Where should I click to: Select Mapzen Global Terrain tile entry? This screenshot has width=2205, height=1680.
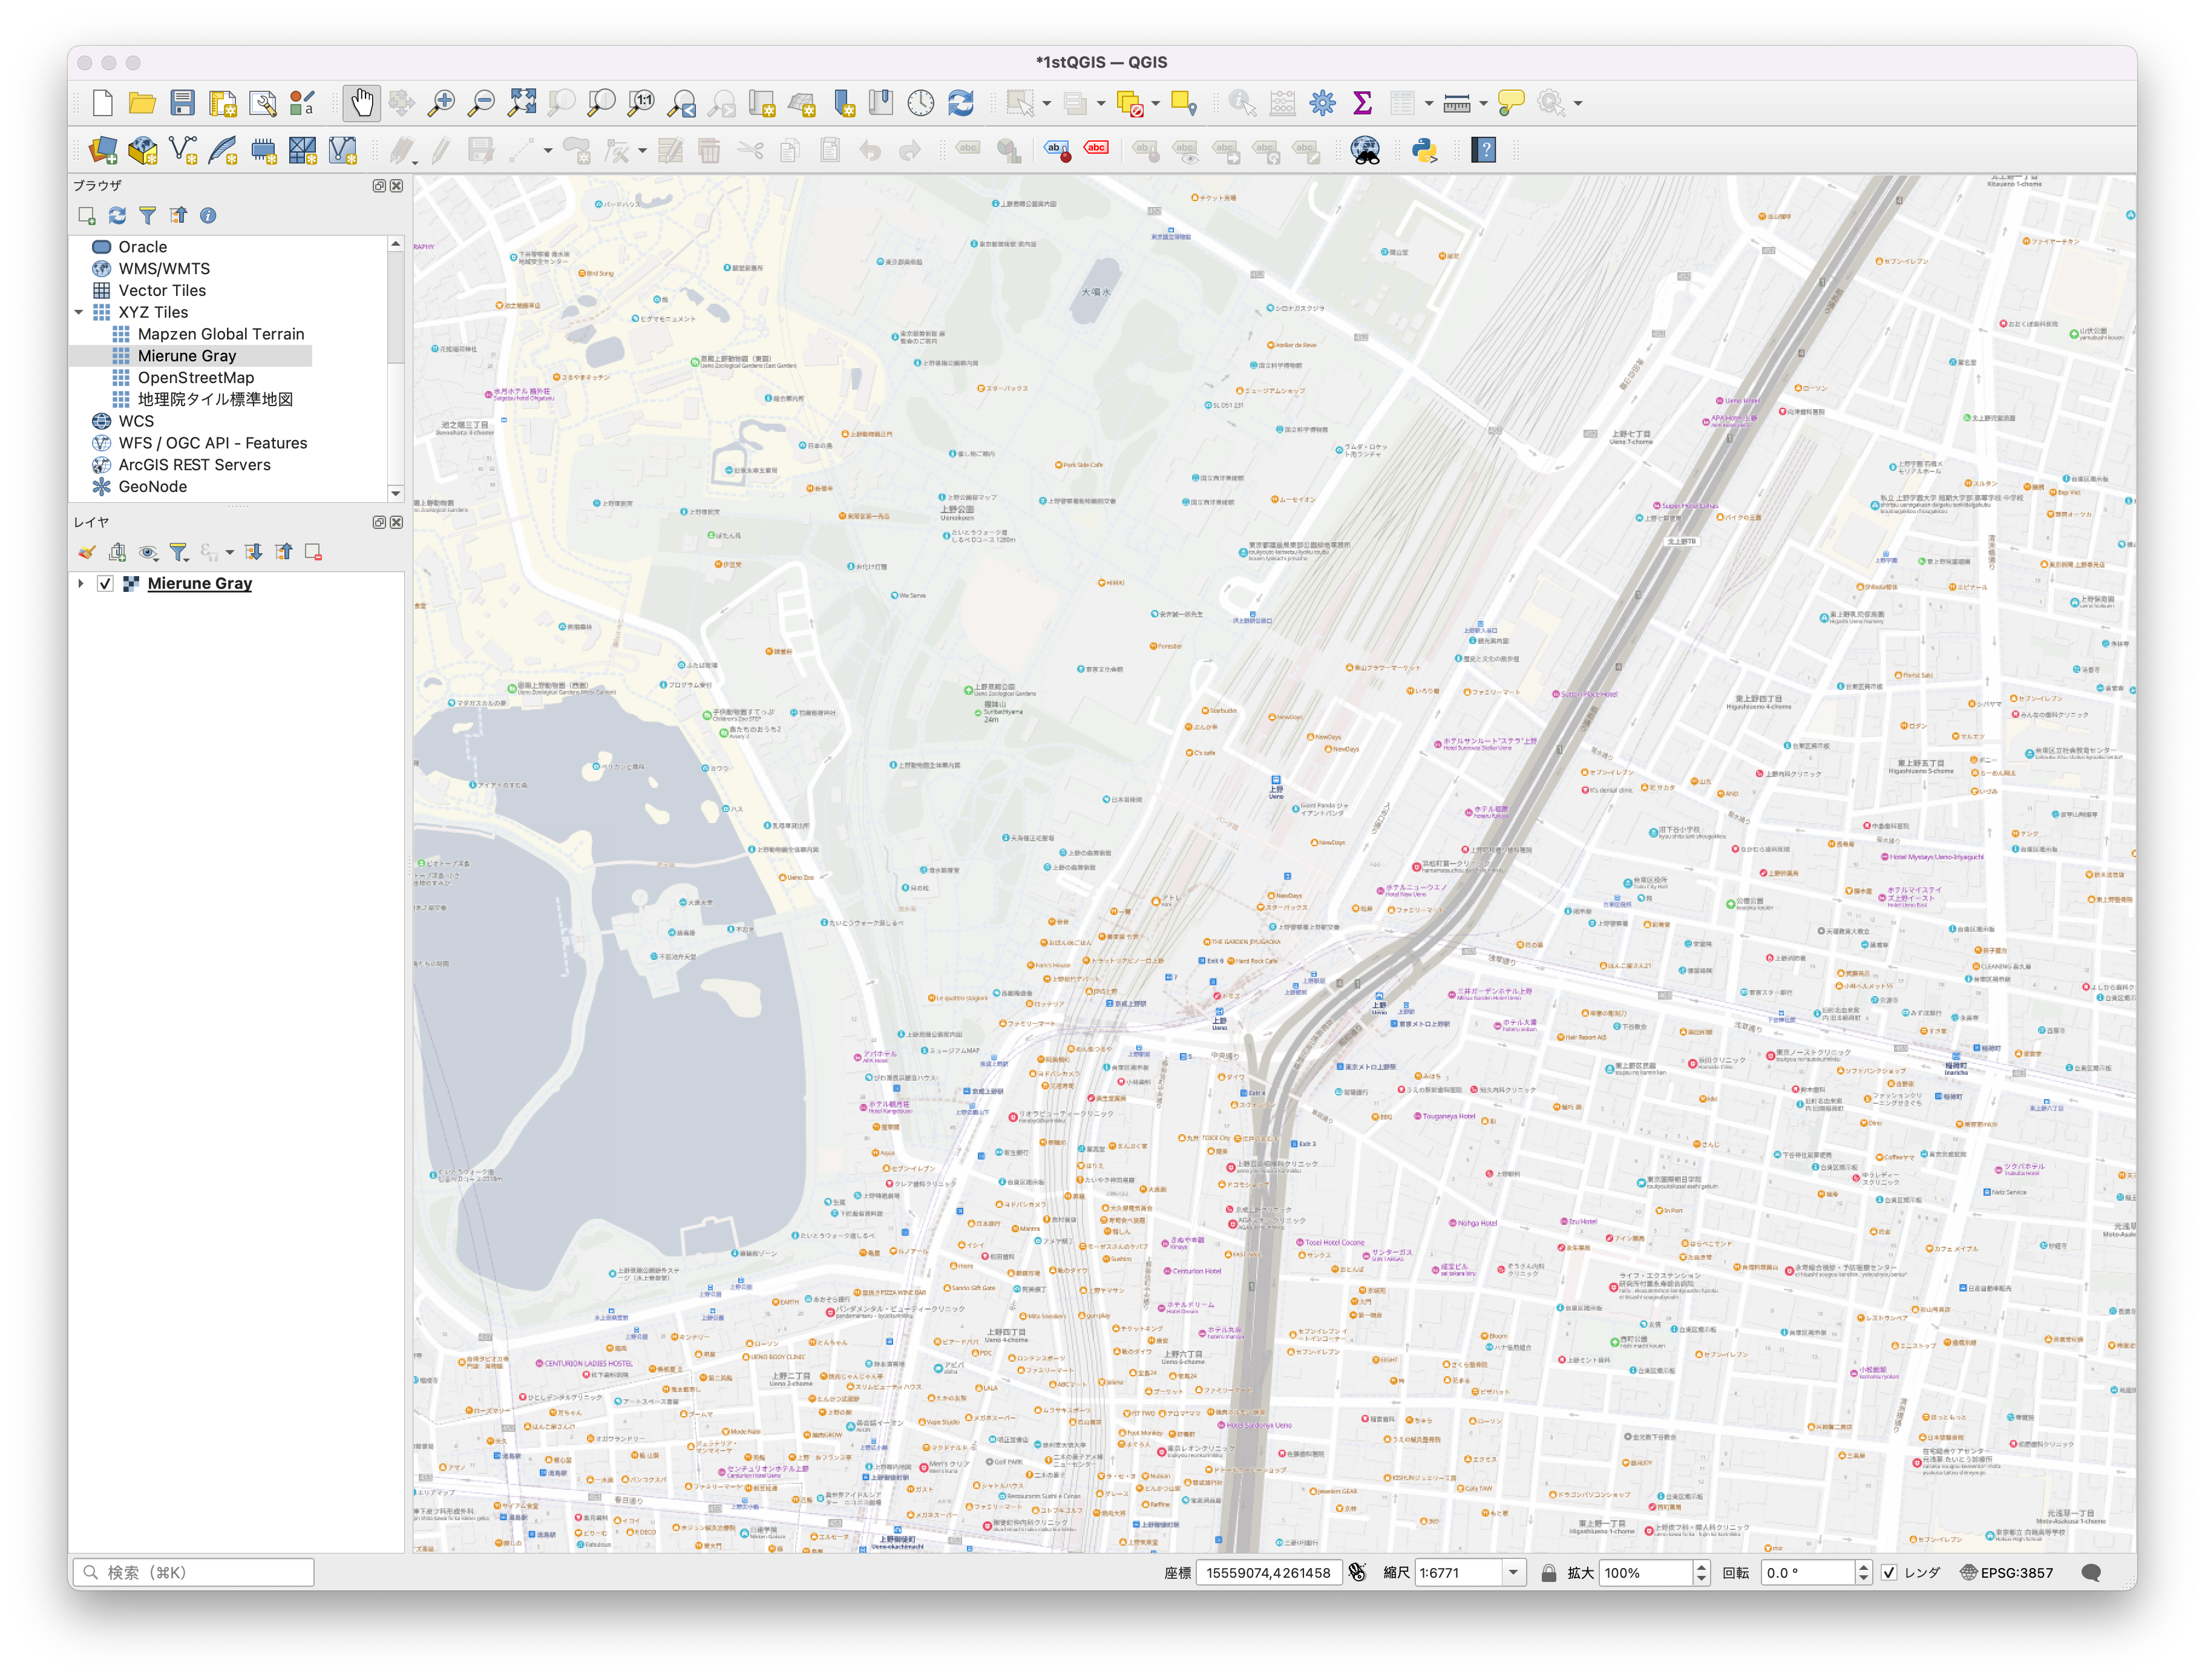pyautogui.click(x=221, y=334)
